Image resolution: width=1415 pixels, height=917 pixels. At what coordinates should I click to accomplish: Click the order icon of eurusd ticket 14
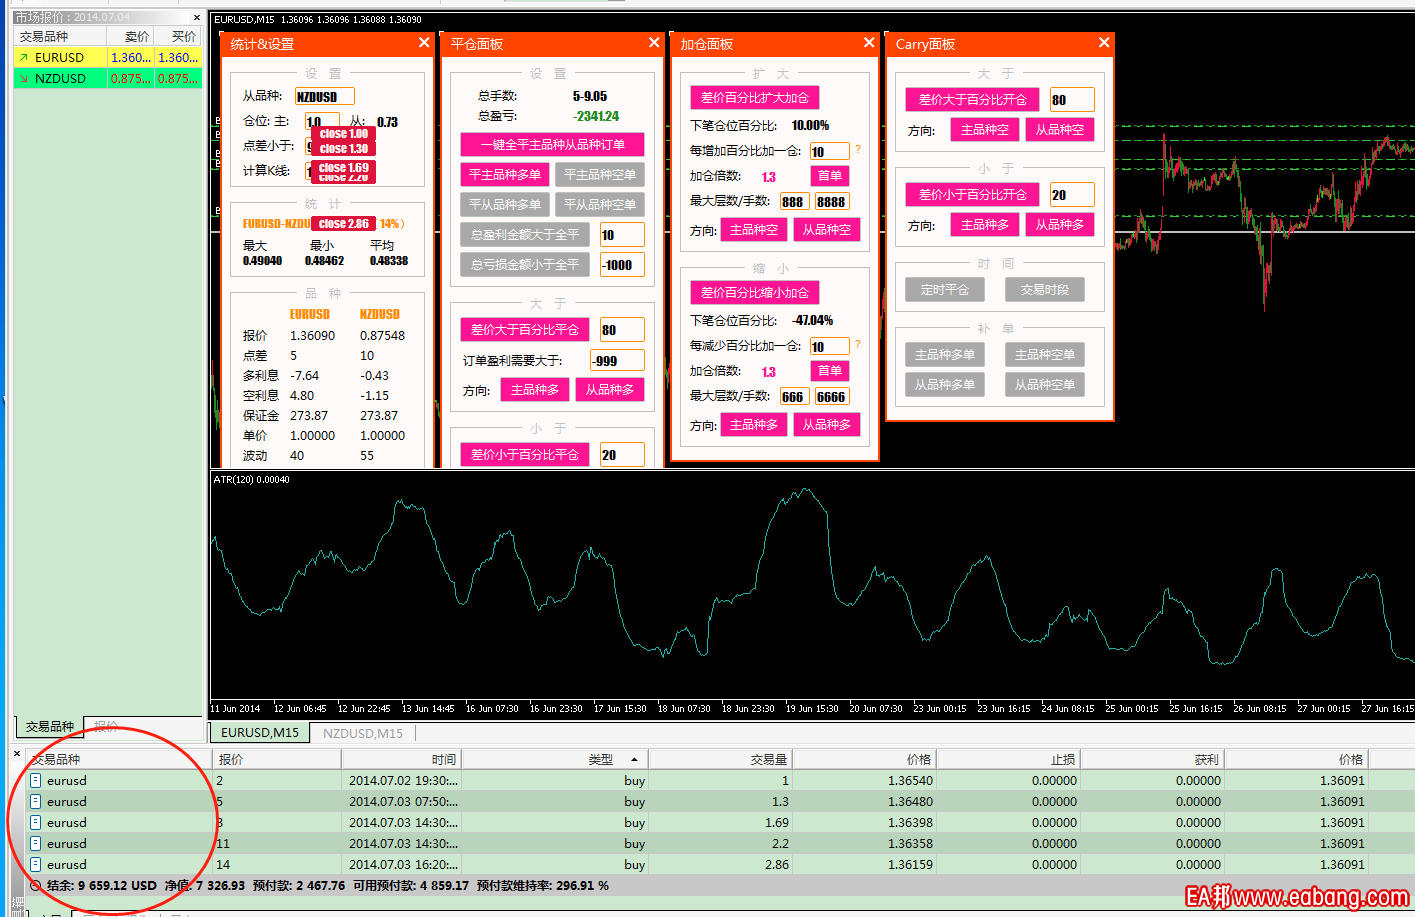pyautogui.click(x=36, y=864)
